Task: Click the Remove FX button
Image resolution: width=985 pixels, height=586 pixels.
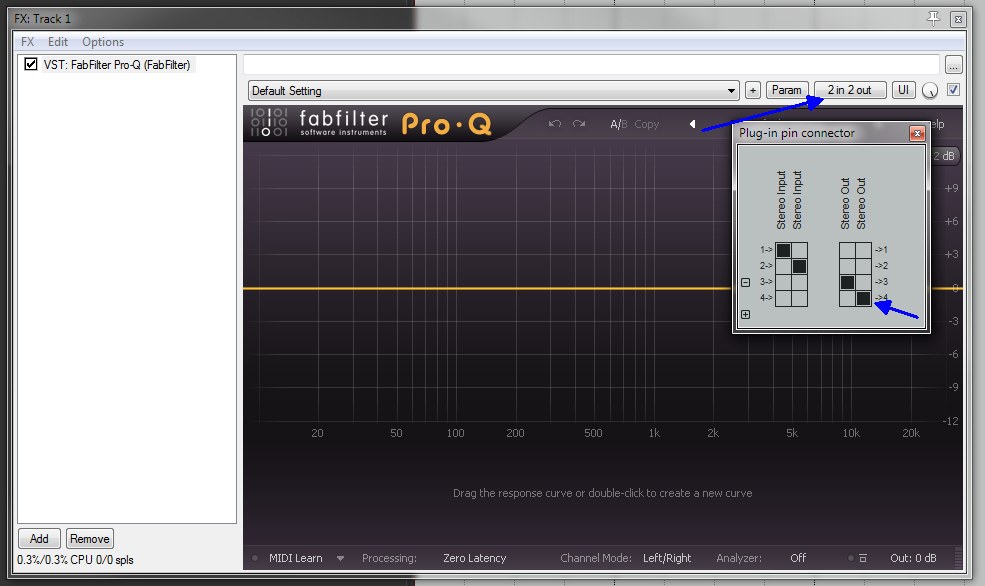Action: [x=90, y=538]
